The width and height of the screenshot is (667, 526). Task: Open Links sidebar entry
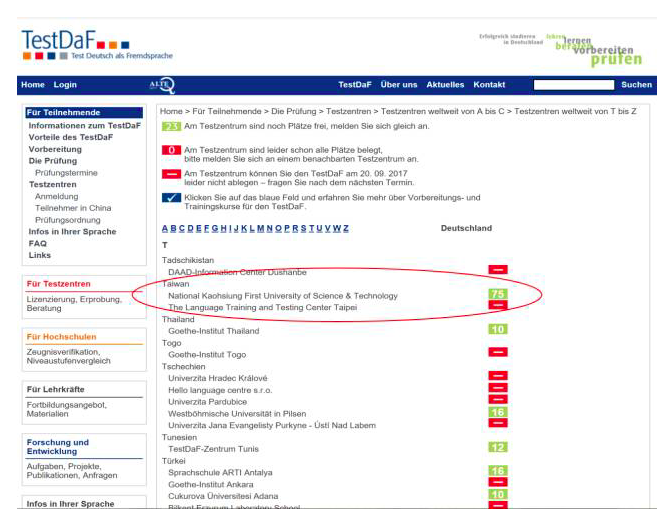pos(40,255)
